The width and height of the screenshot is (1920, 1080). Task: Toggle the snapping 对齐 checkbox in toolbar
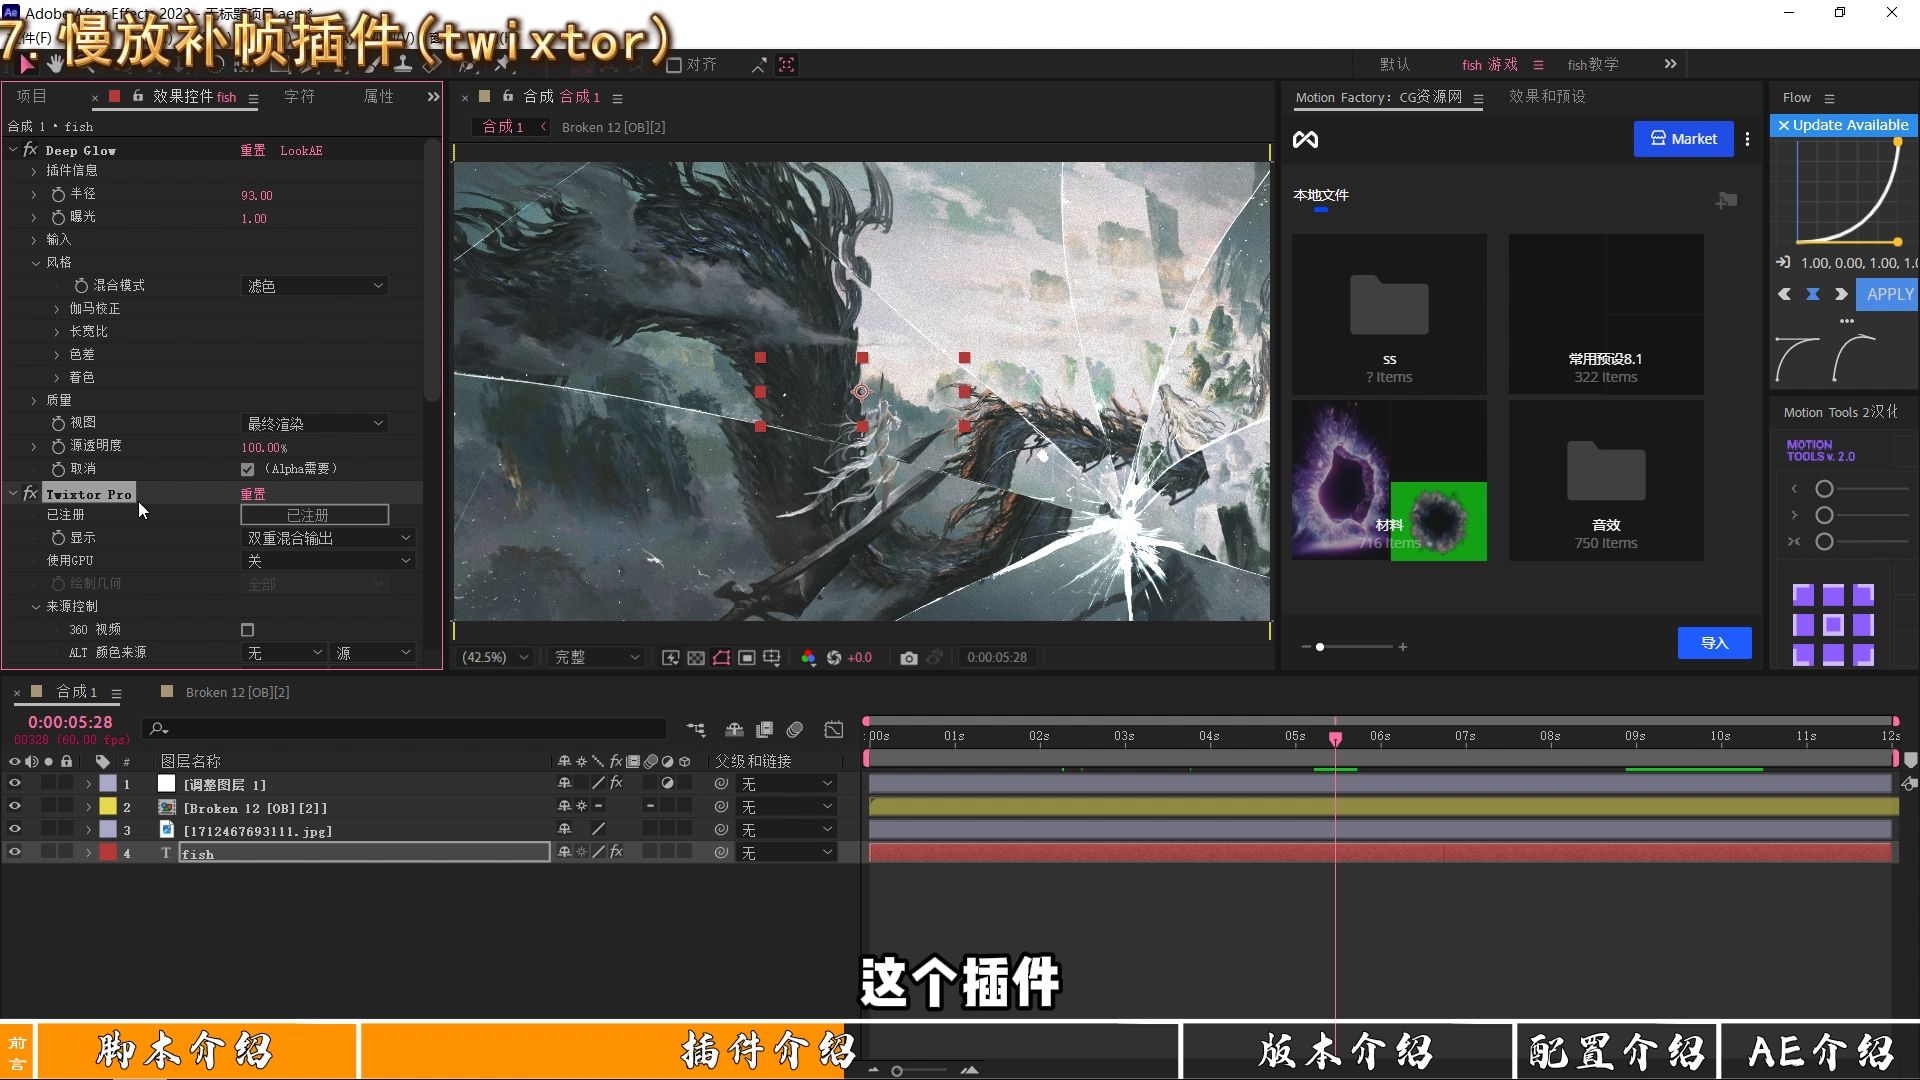pos(674,65)
